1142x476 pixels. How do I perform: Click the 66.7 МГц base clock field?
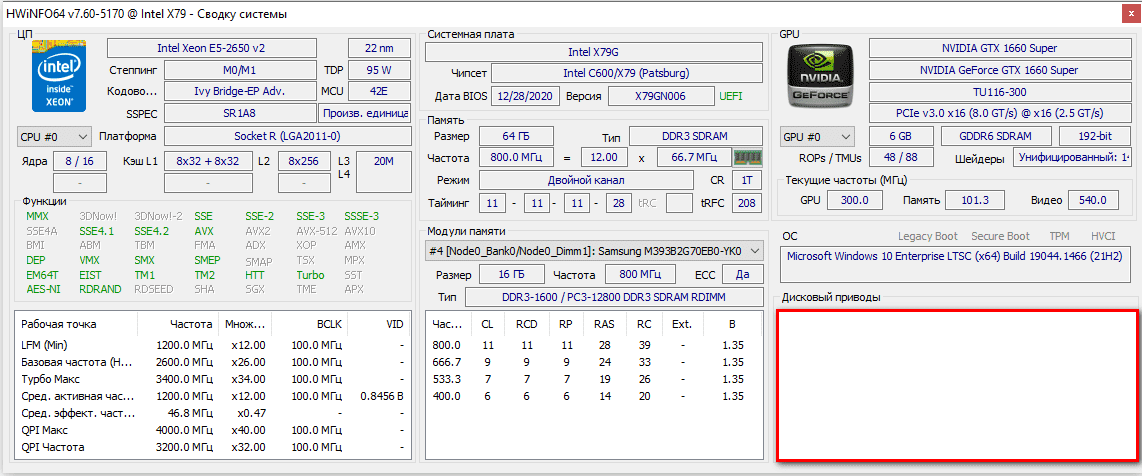pos(693,157)
